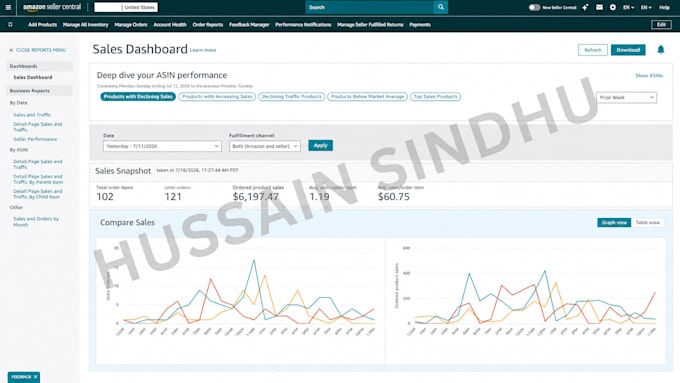Click the Units ordered value 121

173,197
